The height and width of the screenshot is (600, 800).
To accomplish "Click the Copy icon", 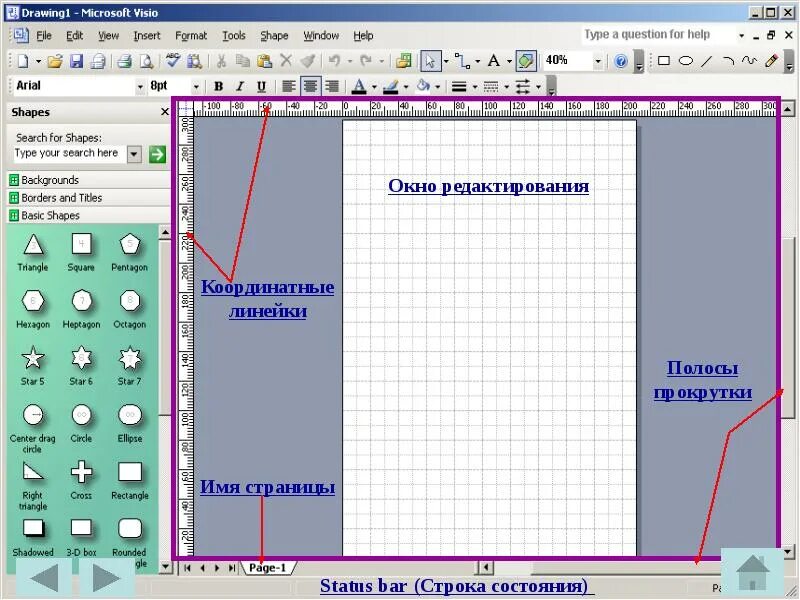I will click(x=242, y=61).
